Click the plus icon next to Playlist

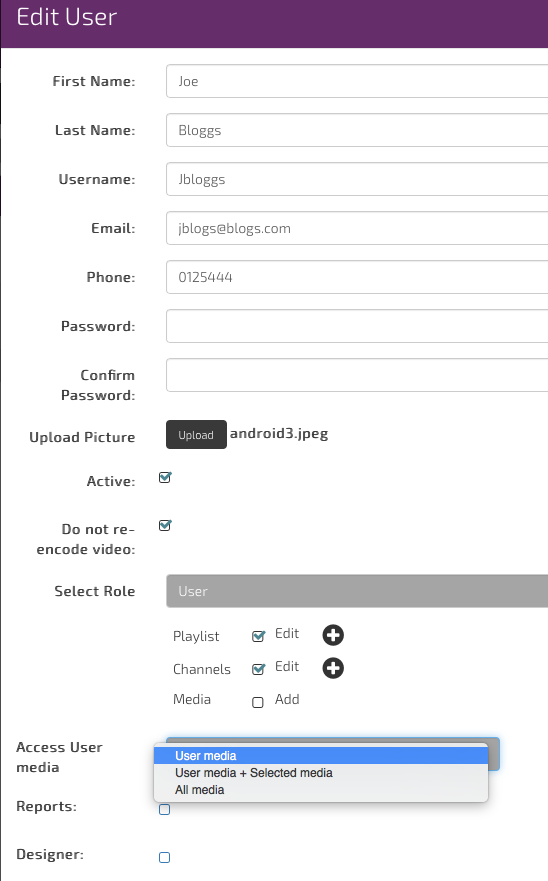(333, 635)
